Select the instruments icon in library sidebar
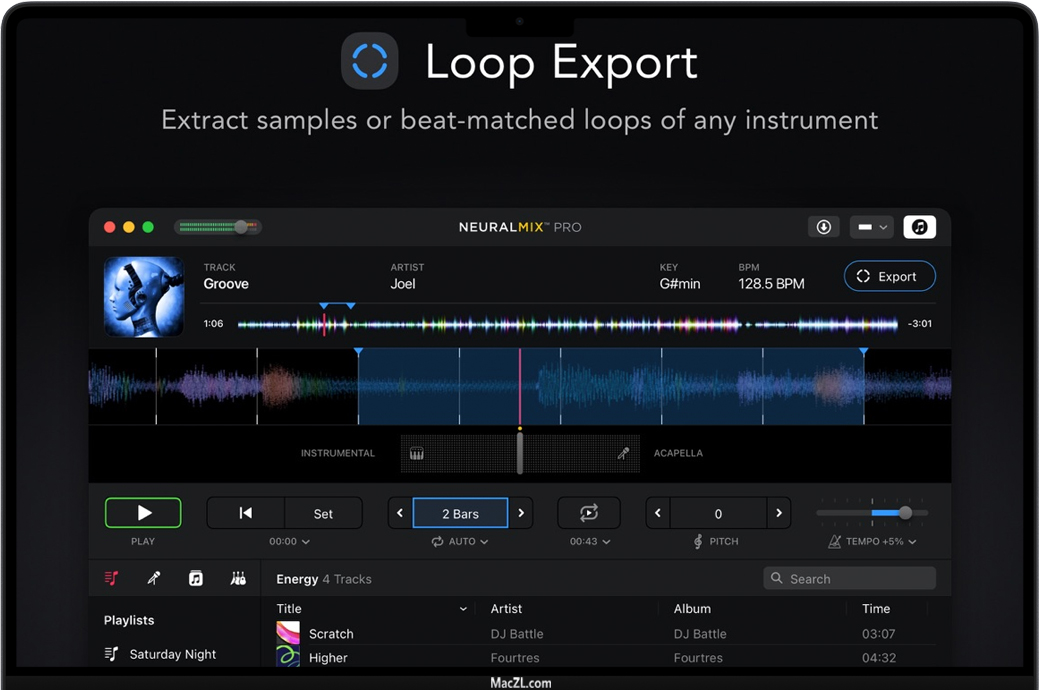Viewport: 1040px width, 690px height. click(x=238, y=578)
